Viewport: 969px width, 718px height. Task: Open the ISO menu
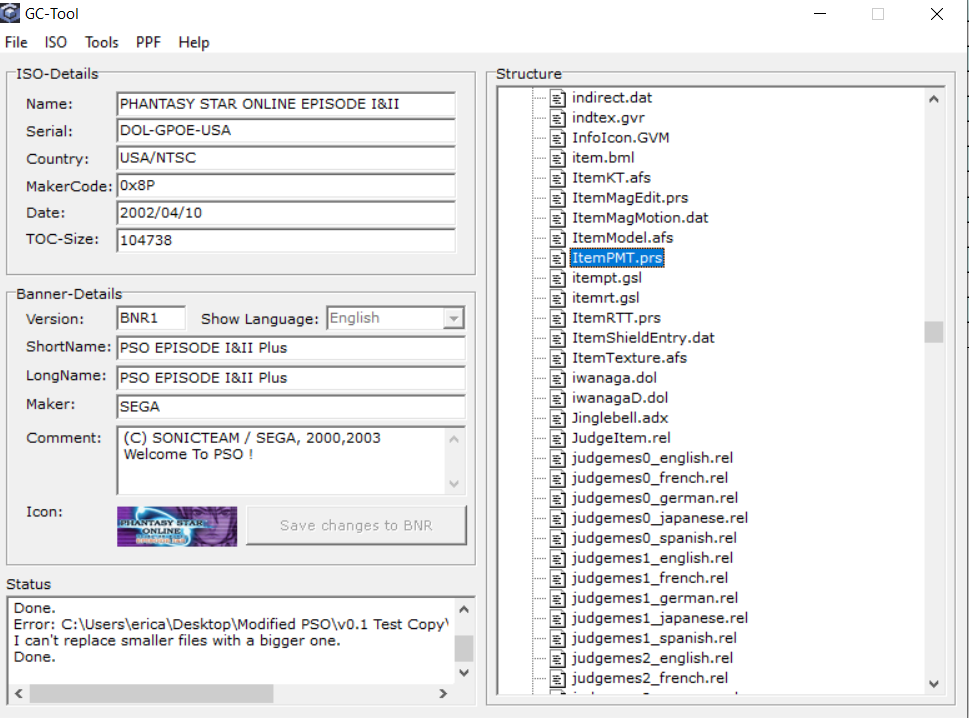56,42
